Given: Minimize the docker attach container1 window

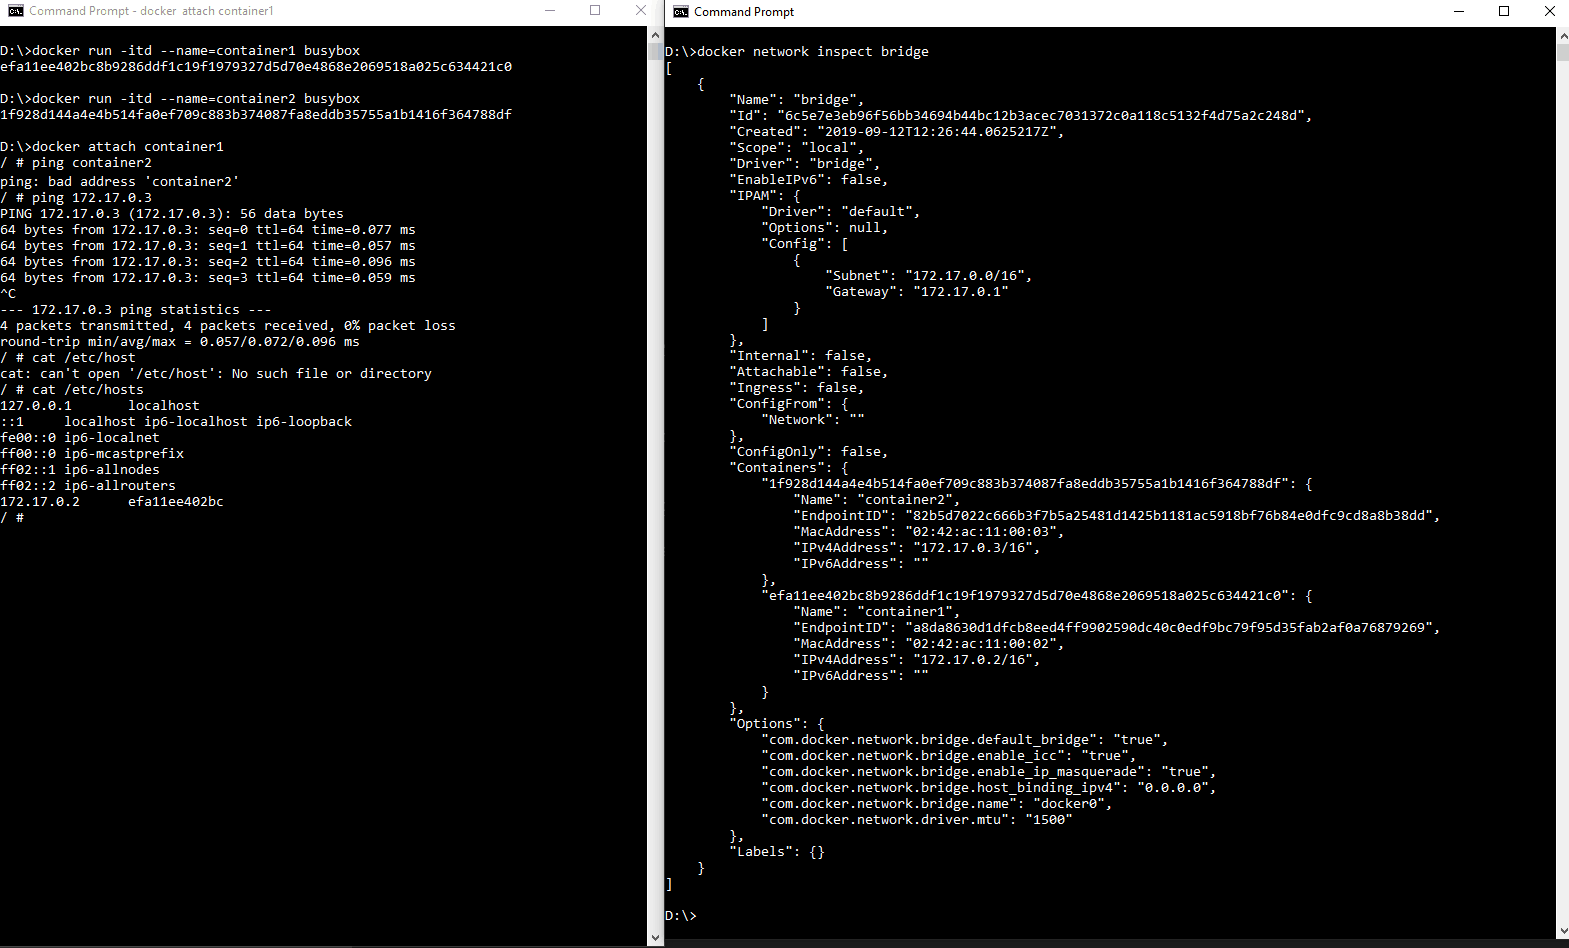Looking at the screenshot, I should click(x=549, y=11).
